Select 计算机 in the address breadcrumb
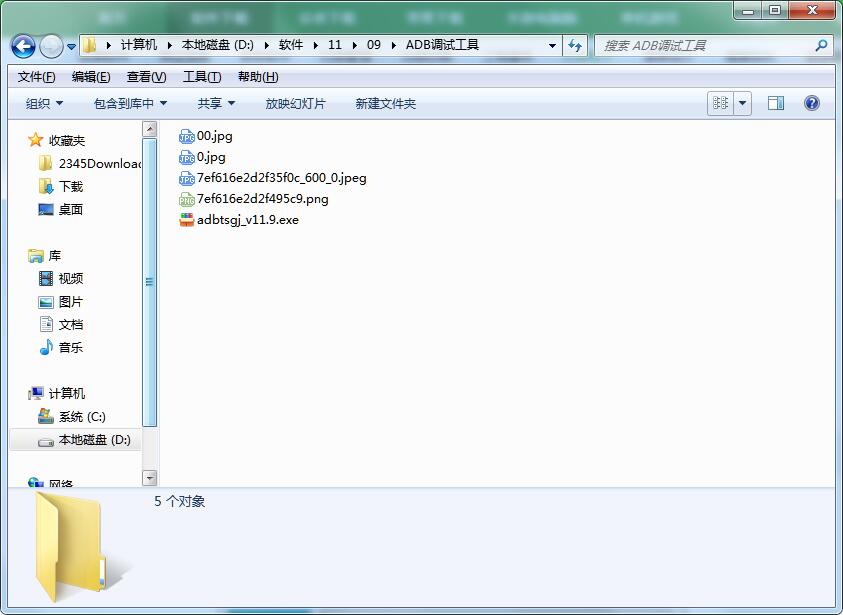 coord(139,45)
